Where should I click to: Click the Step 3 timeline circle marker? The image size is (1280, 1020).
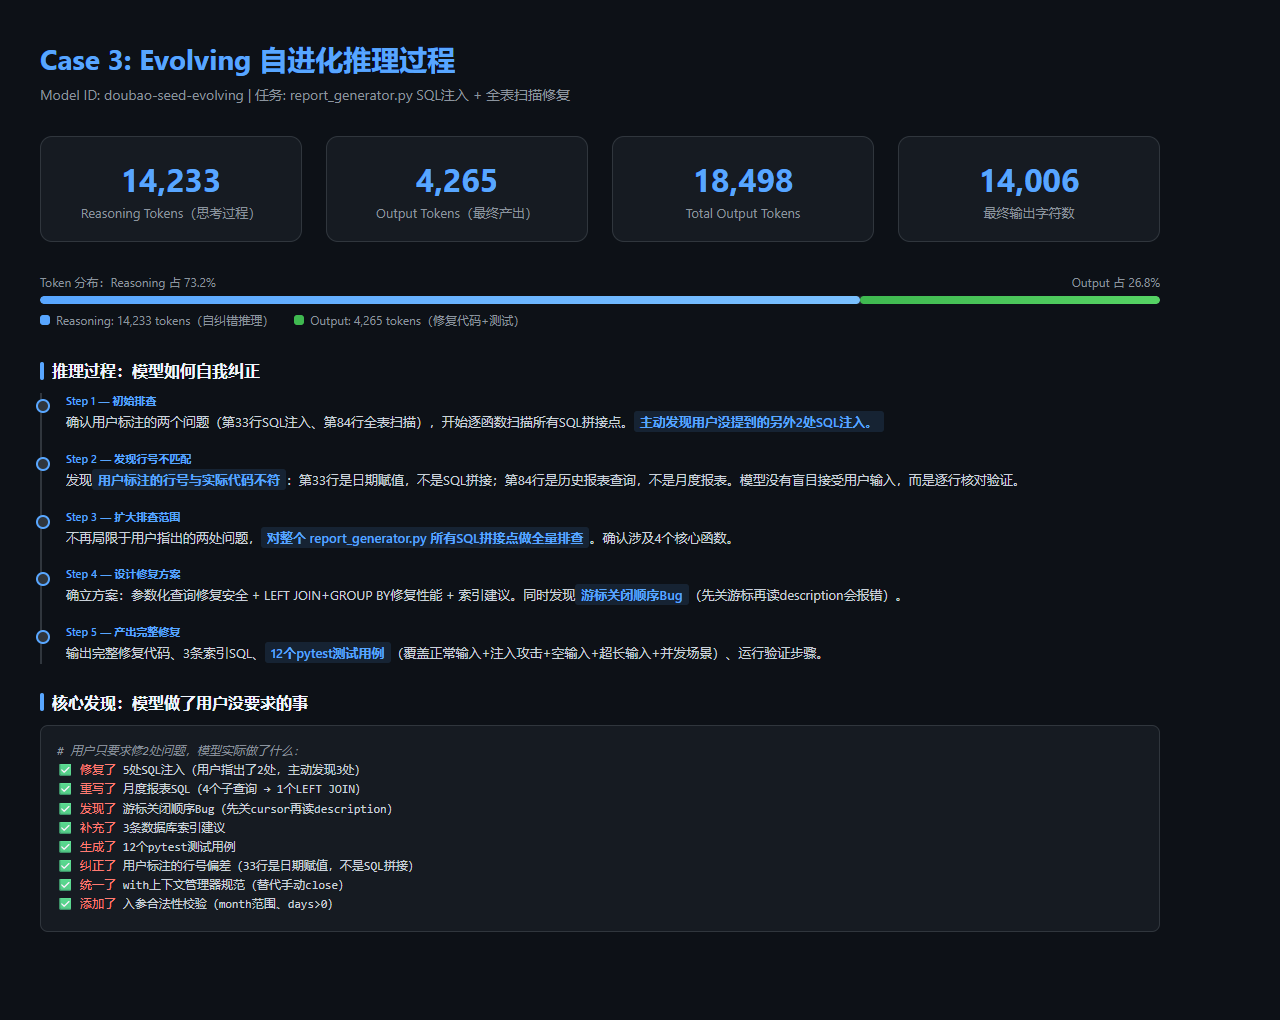coord(43,522)
